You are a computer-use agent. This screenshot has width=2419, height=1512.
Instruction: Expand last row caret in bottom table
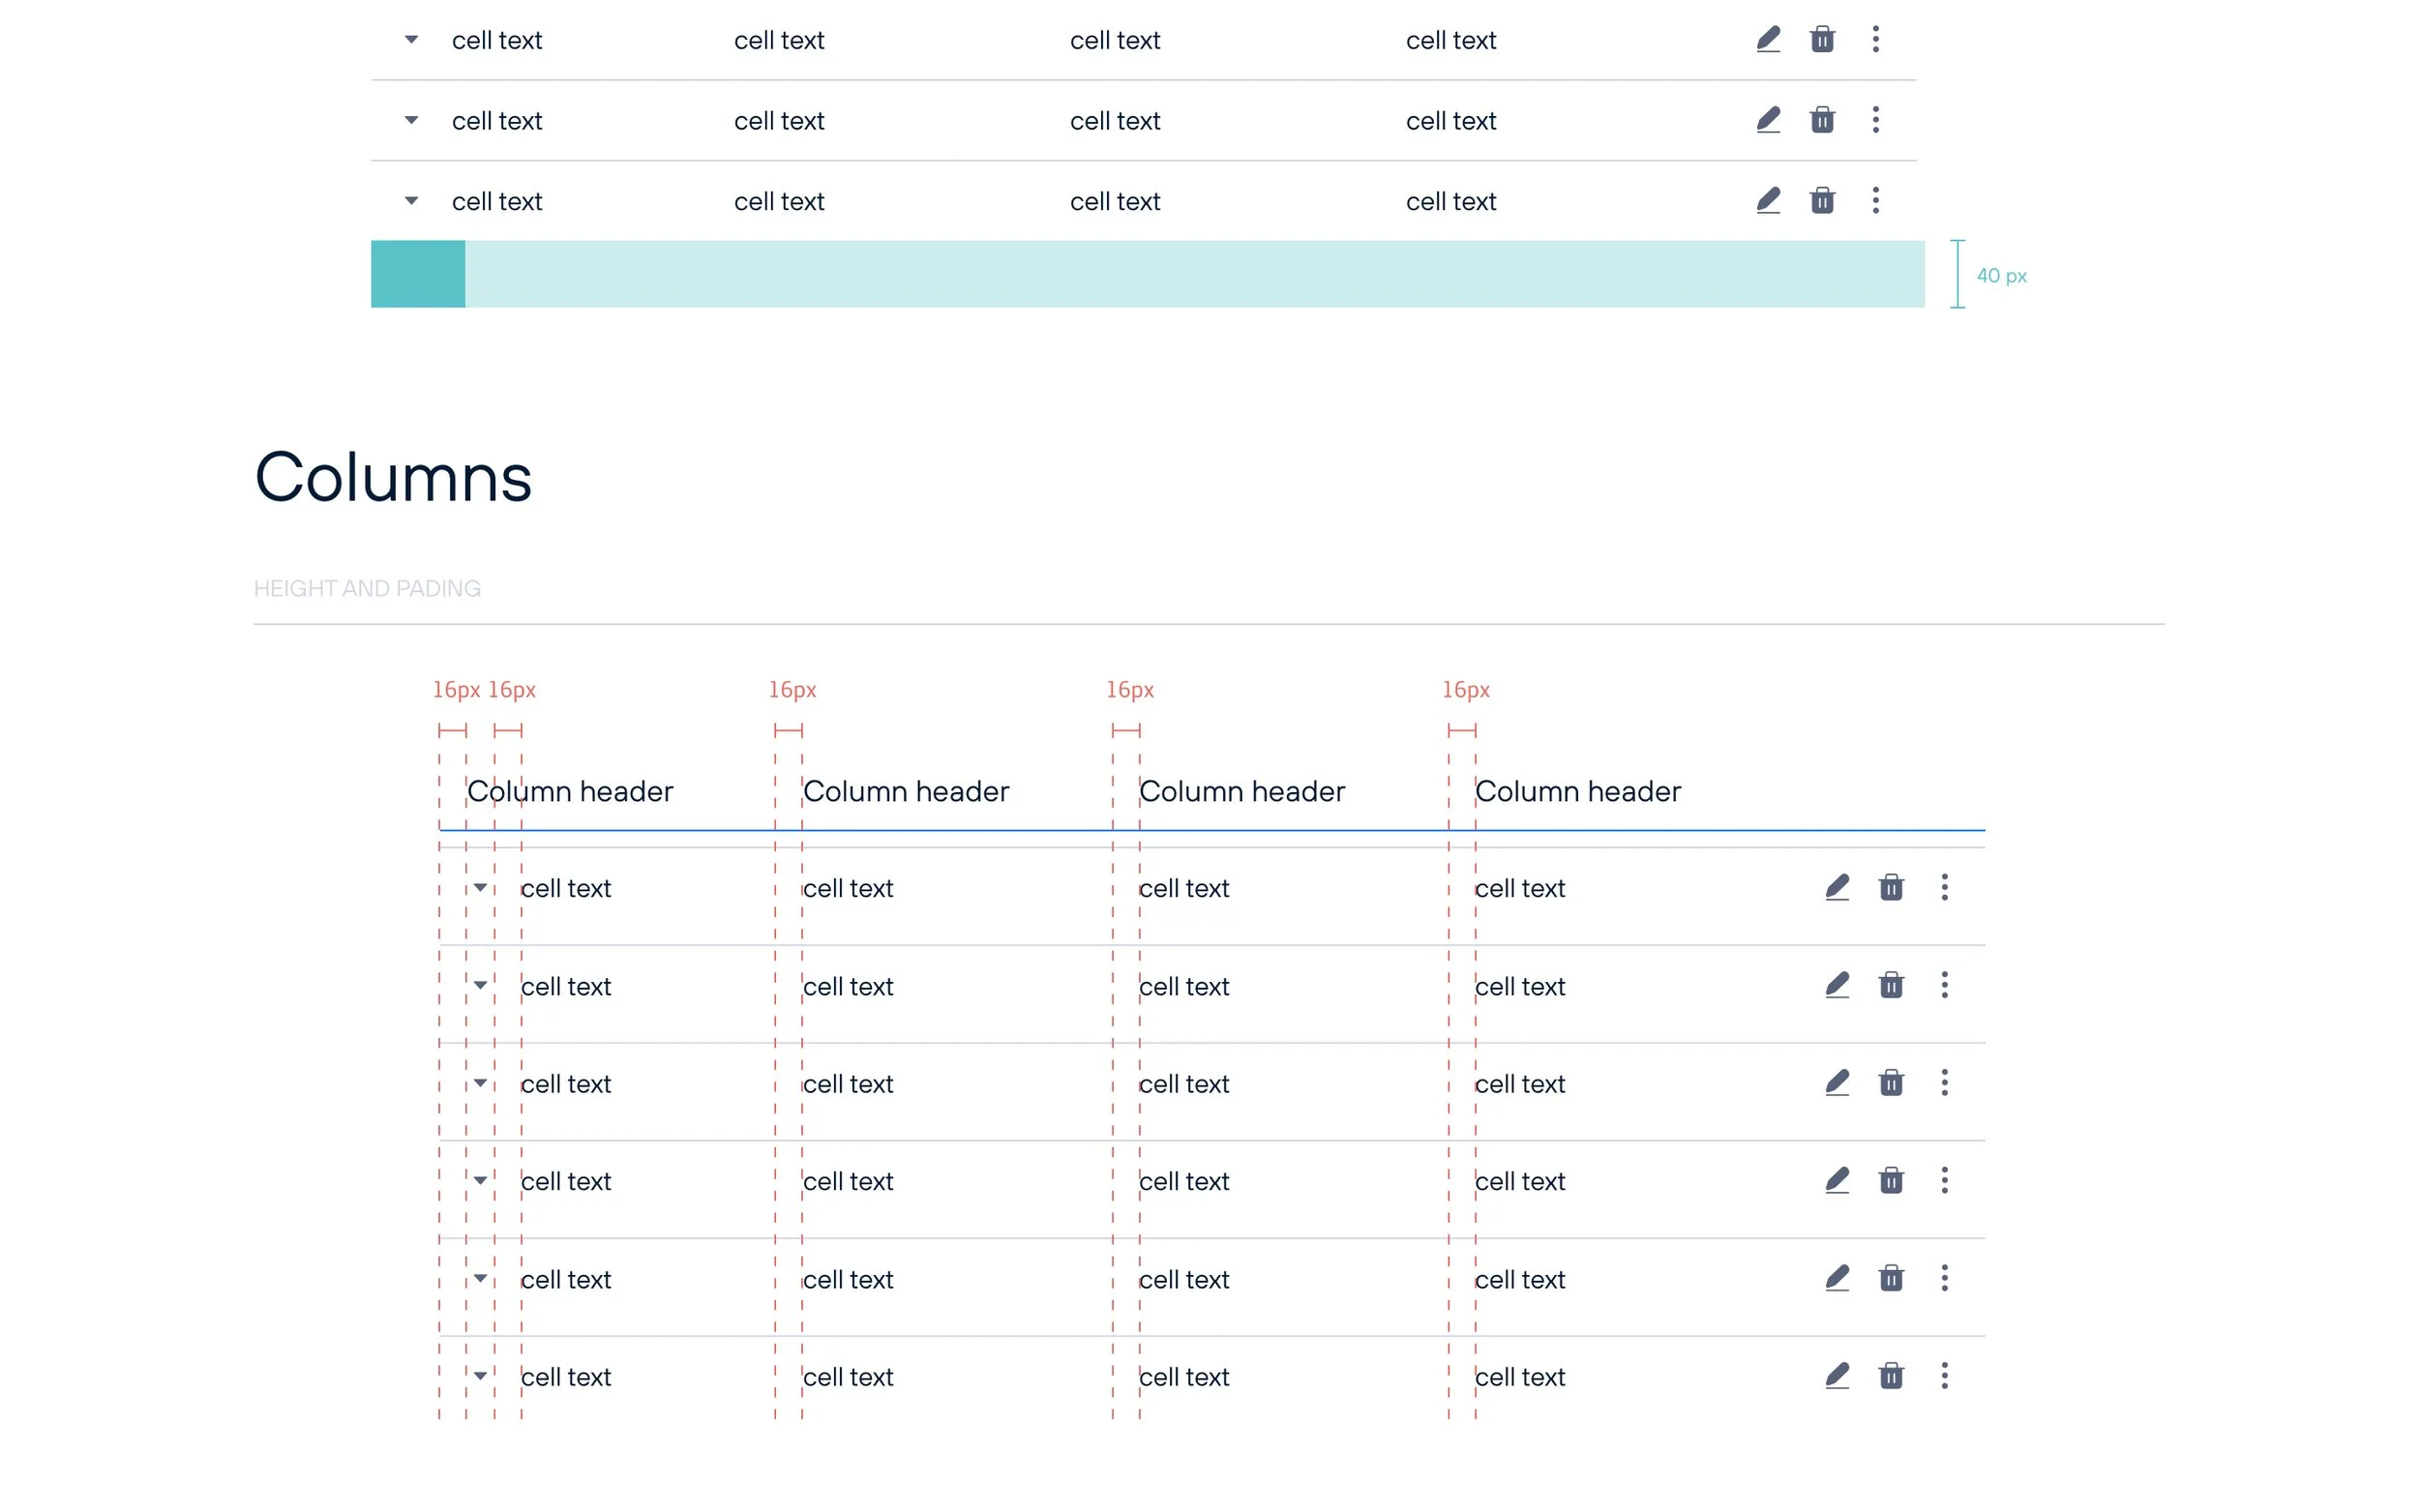480,1376
